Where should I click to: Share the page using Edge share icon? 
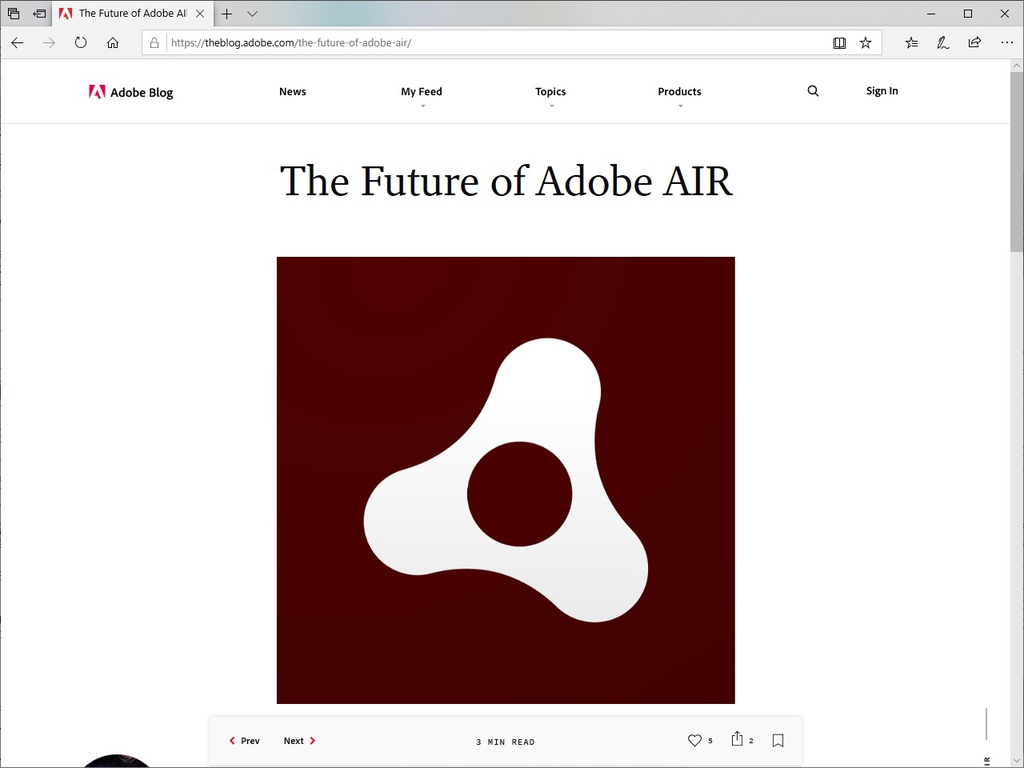pos(973,43)
